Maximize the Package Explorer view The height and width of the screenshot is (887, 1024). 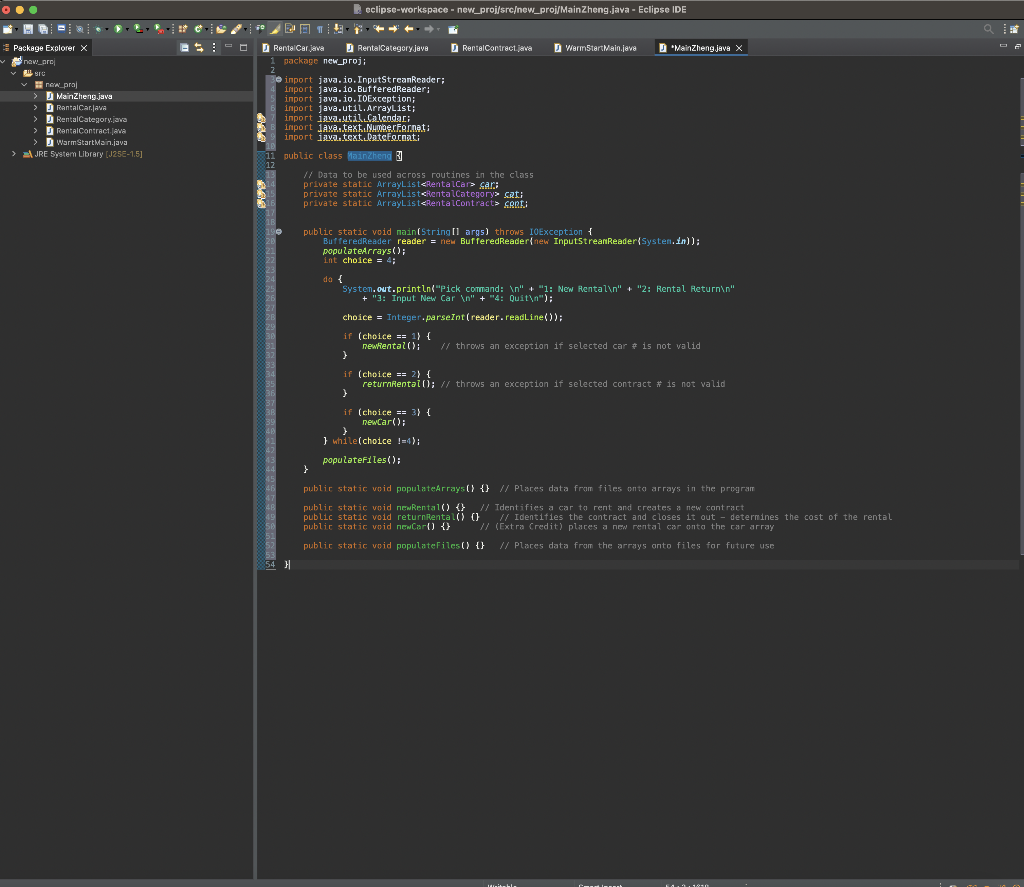tap(244, 47)
